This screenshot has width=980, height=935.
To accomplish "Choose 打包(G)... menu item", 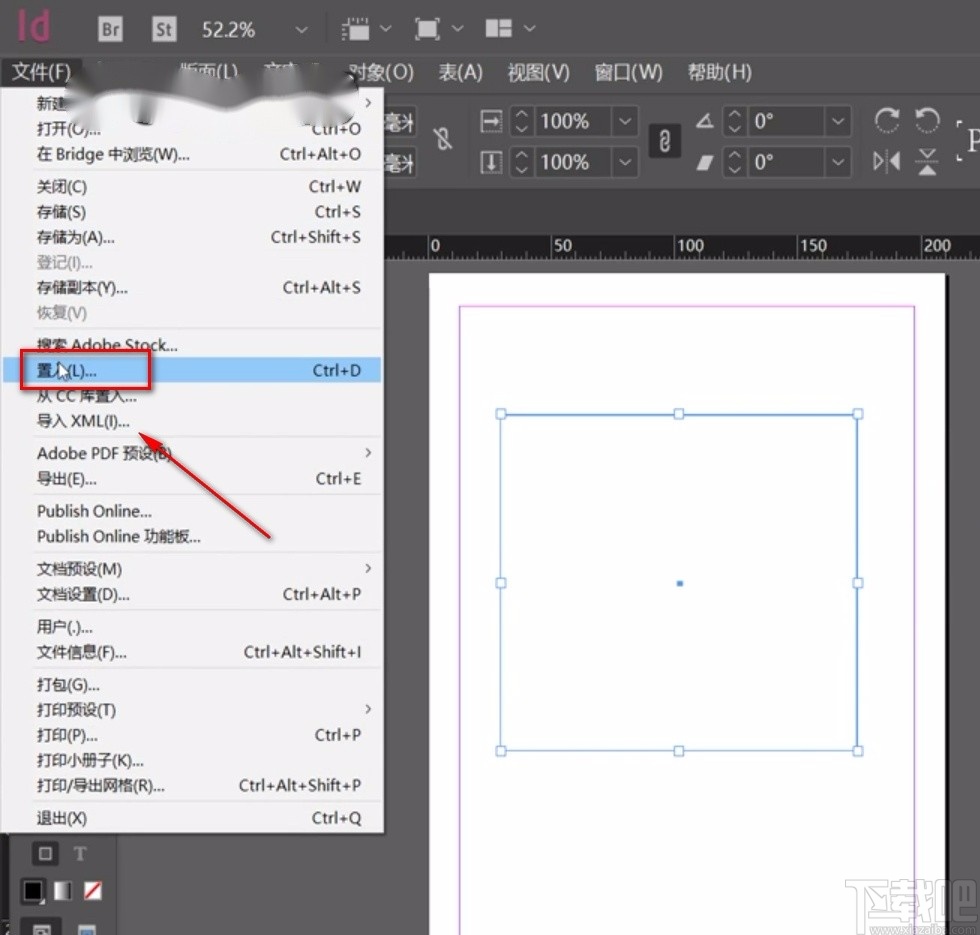I will [x=192, y=684].
